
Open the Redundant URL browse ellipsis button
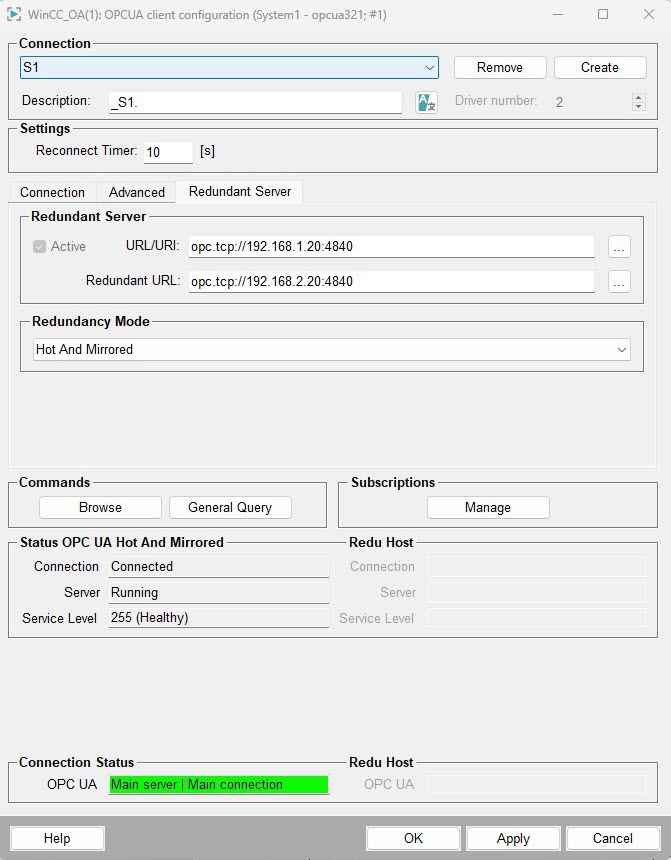click(619, 282)
